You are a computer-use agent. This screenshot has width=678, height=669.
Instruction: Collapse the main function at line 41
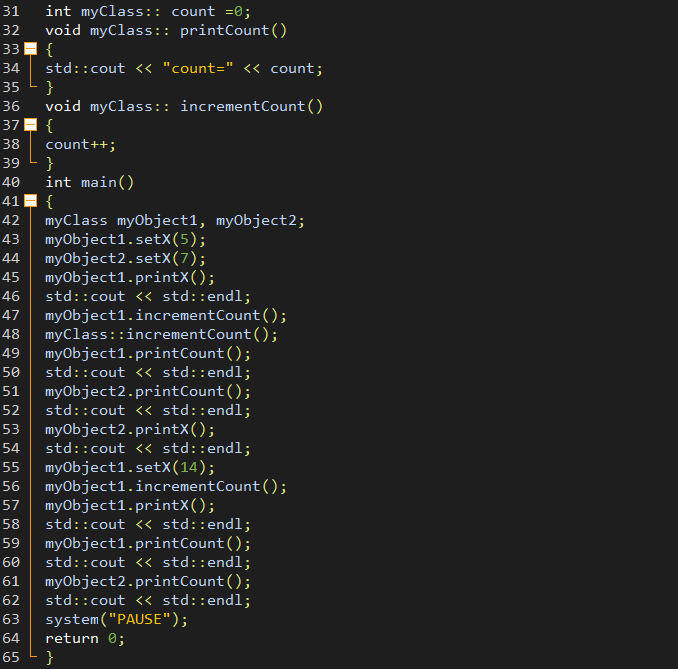(30, 201)
